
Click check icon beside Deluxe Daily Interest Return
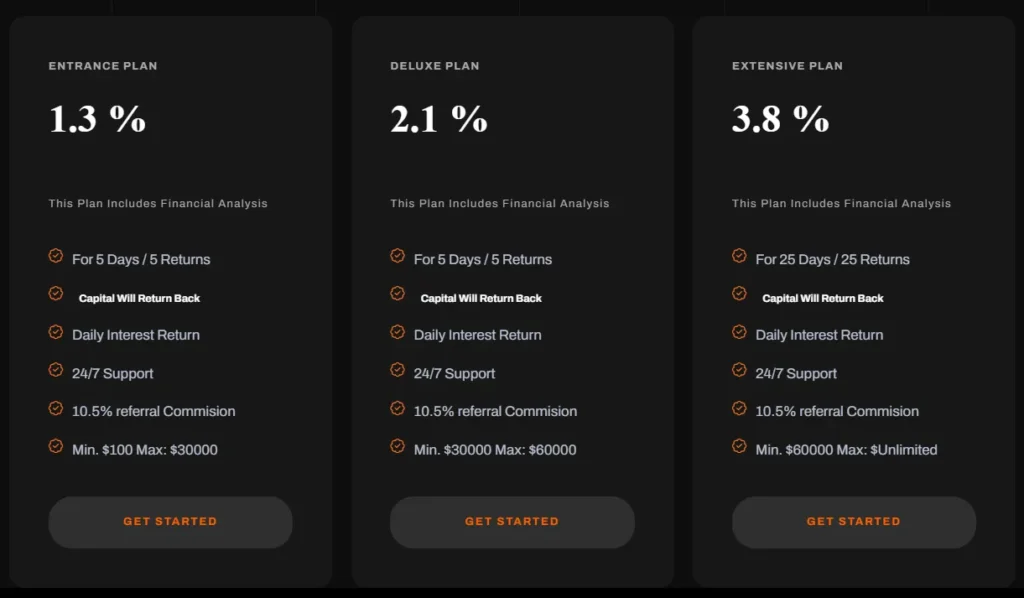[398, 332]
